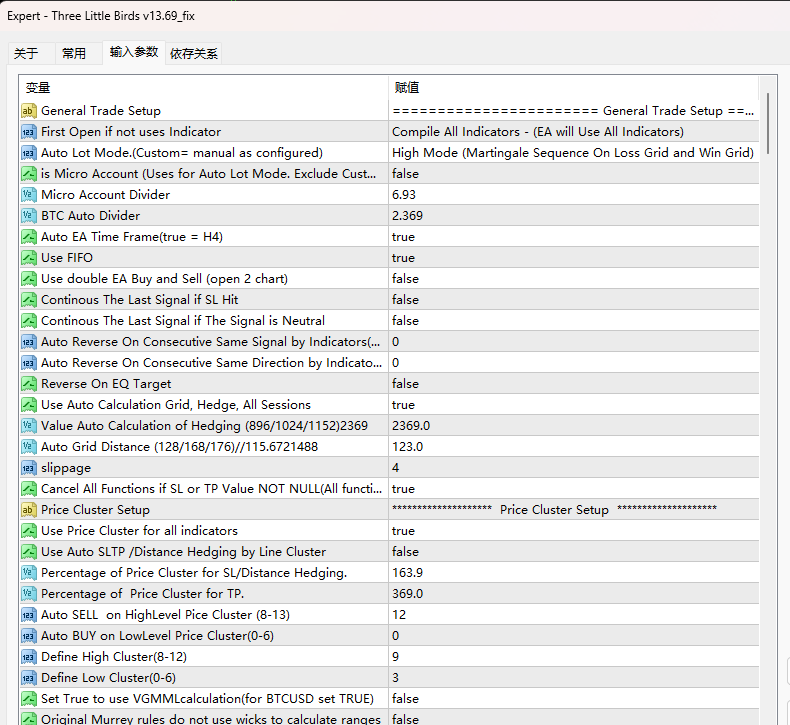
Task: Edit the Micro Account Divider value 6.93
Action: click(574, 195)
